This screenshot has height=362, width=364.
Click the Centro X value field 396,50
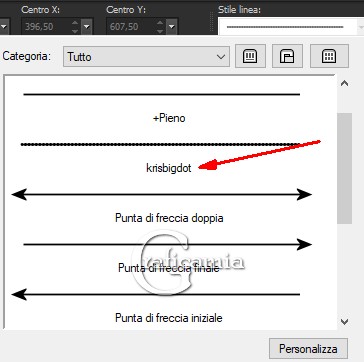point(46,26)
